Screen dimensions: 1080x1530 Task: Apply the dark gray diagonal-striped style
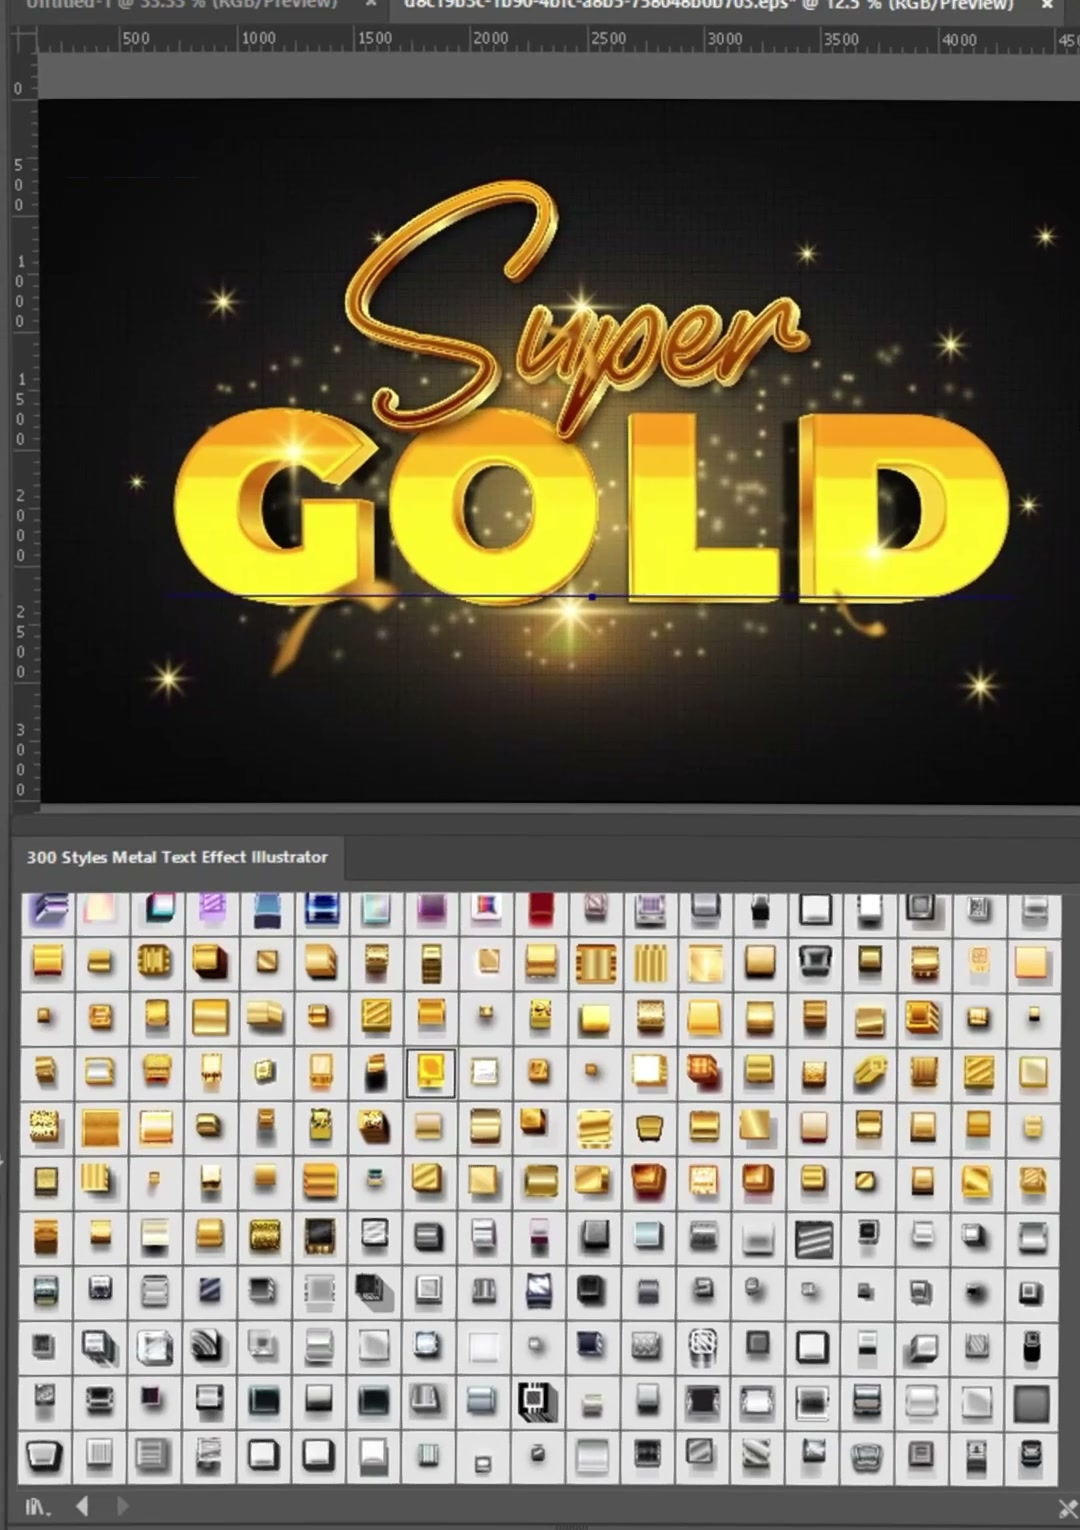point(814,1239)
